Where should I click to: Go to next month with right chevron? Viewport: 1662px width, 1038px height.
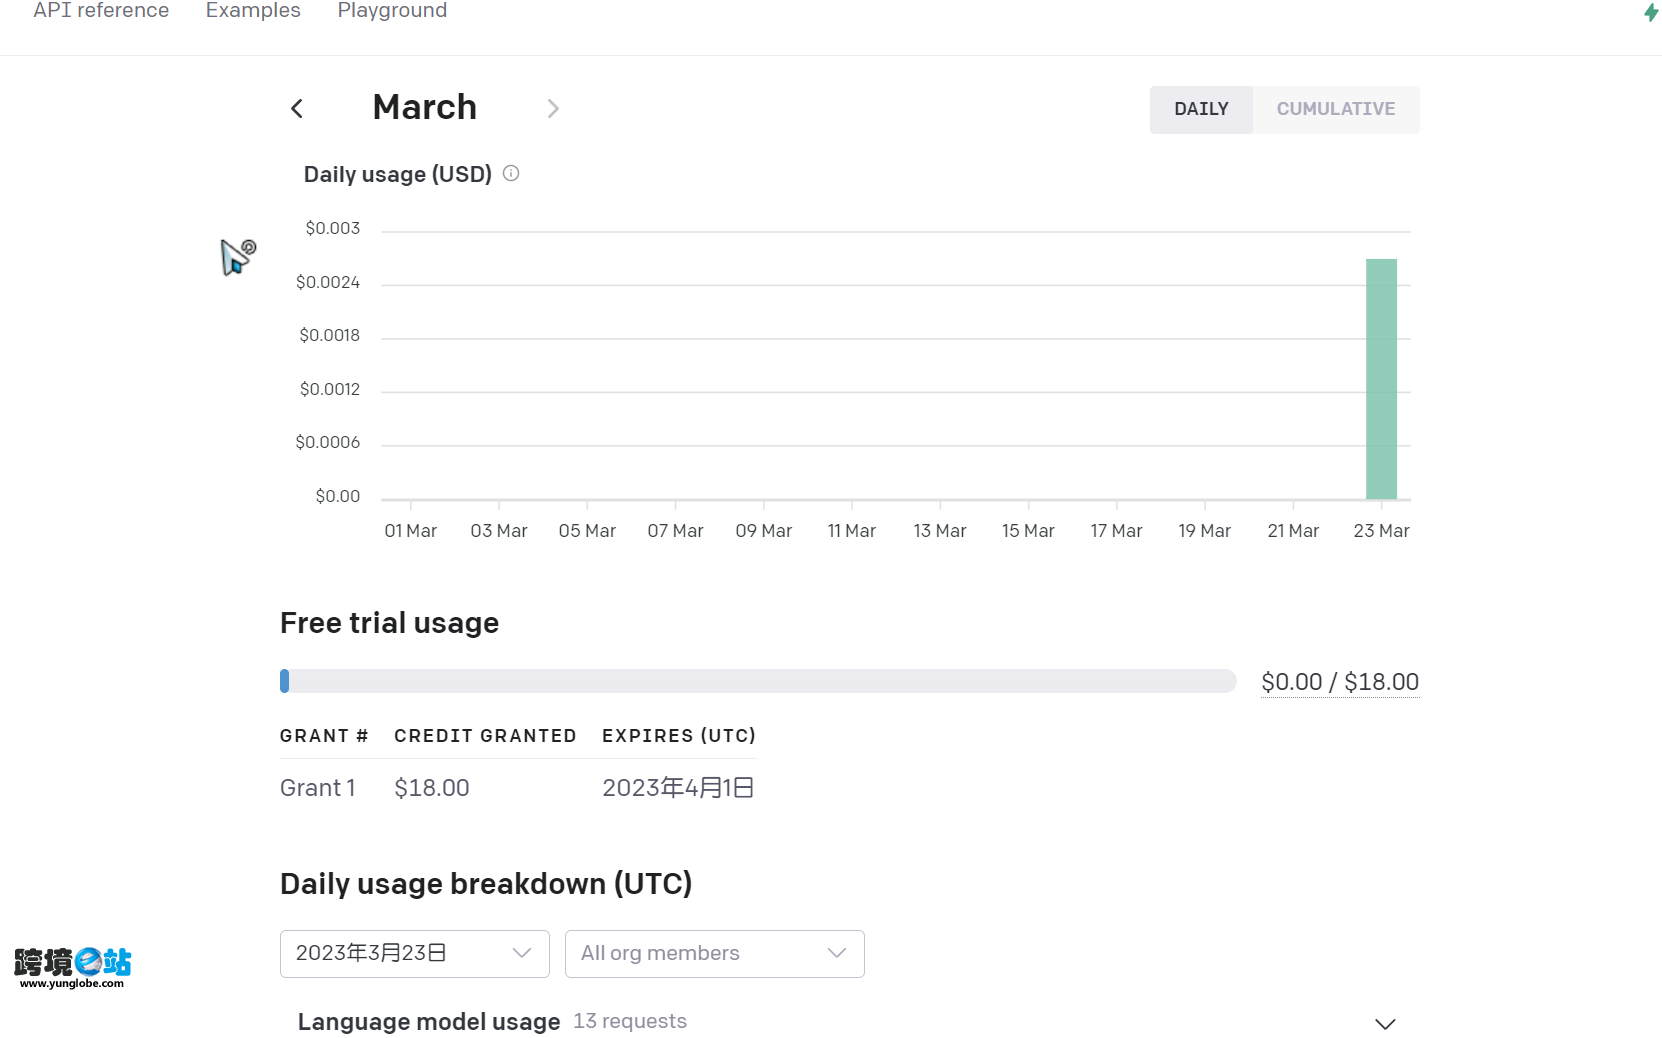pos(553,109)
